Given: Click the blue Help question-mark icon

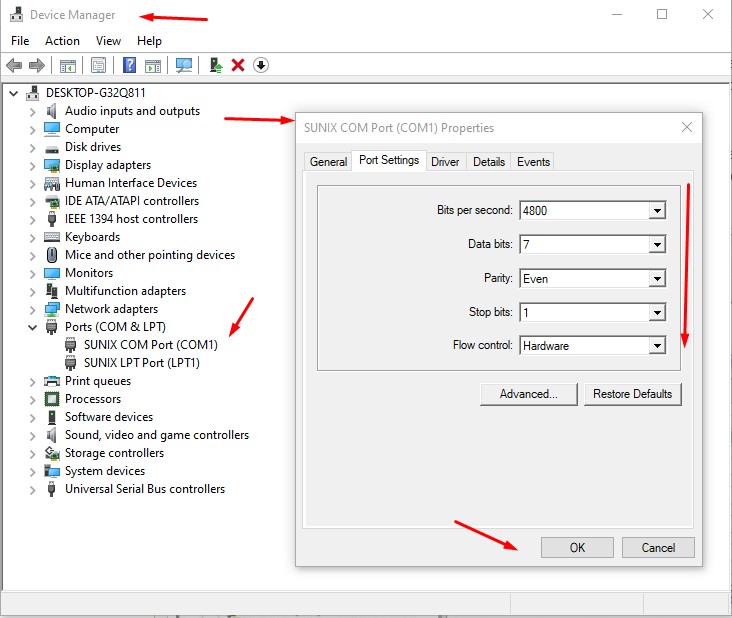Looking at the screenshot, I should tap(129, 65).
